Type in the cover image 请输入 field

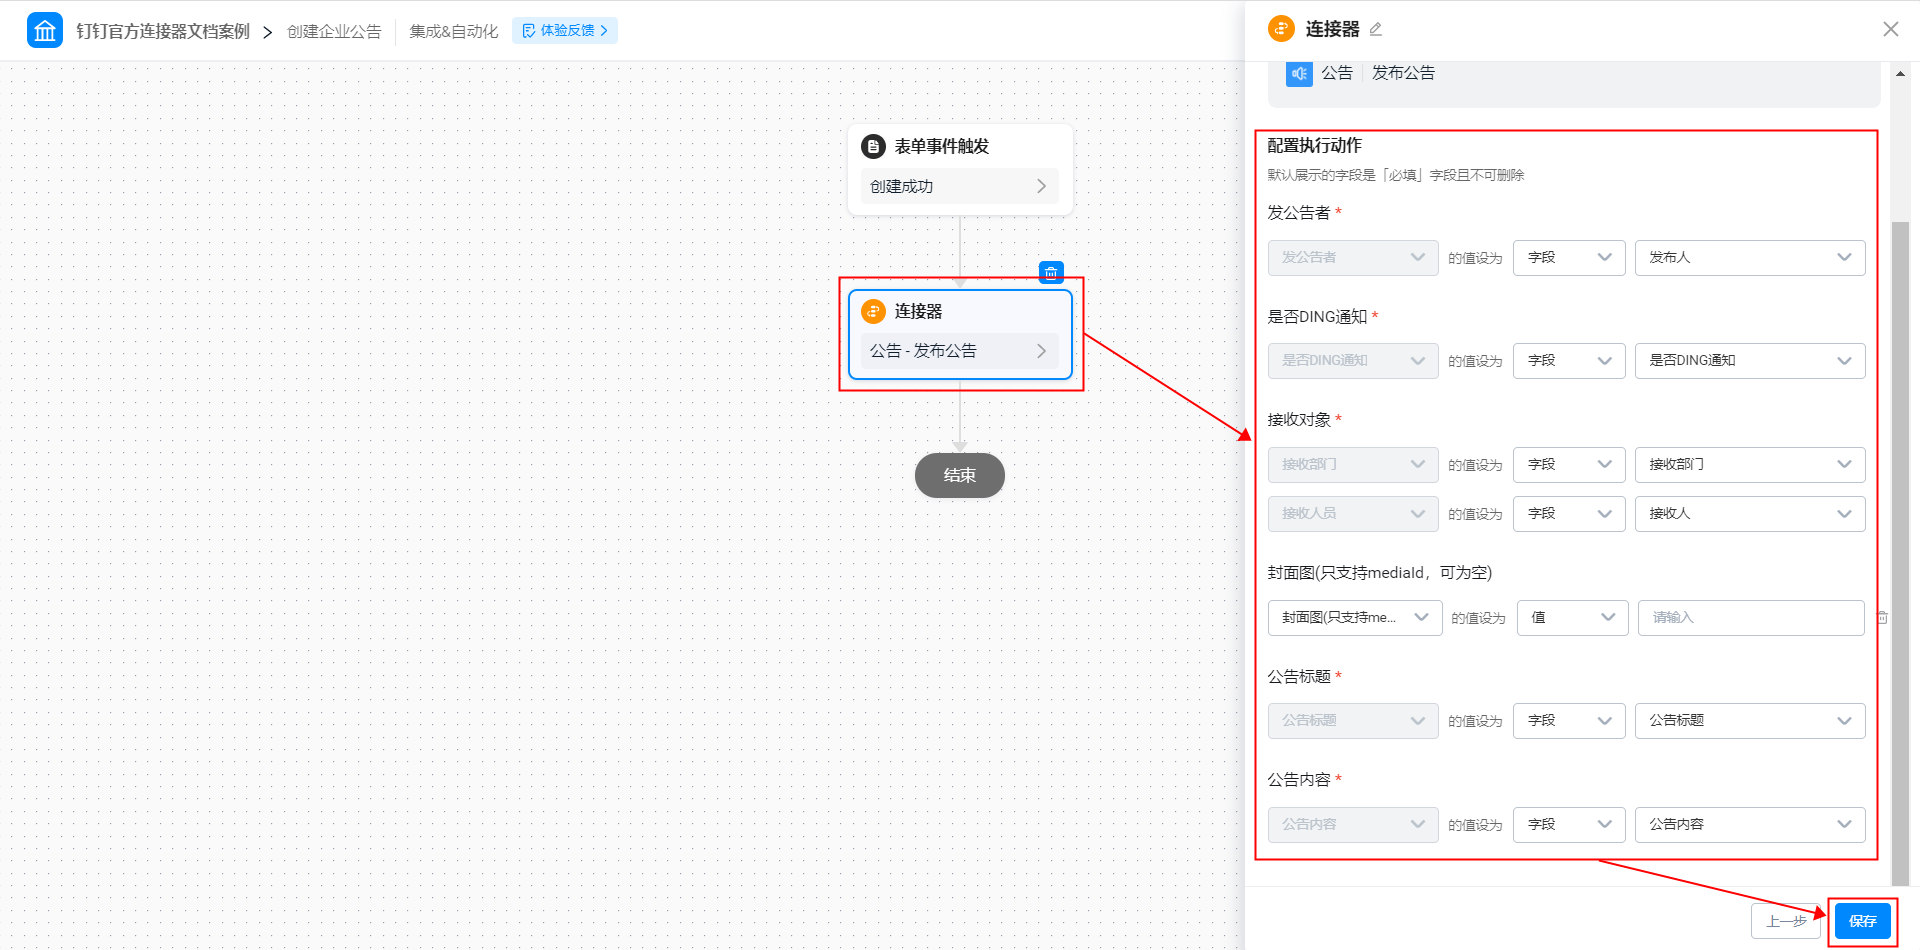click(1750, 618)
